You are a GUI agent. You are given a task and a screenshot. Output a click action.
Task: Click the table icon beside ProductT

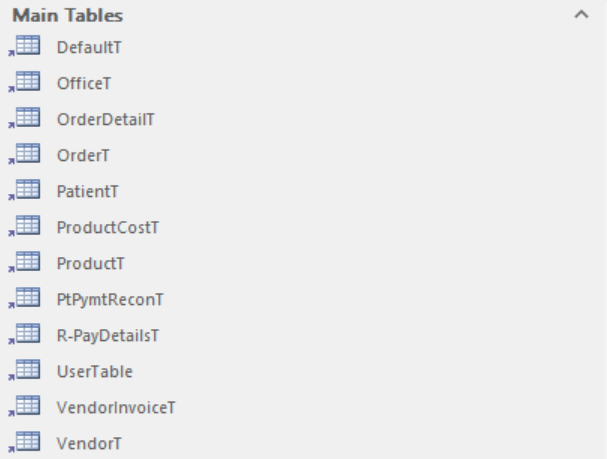(27, 262)
